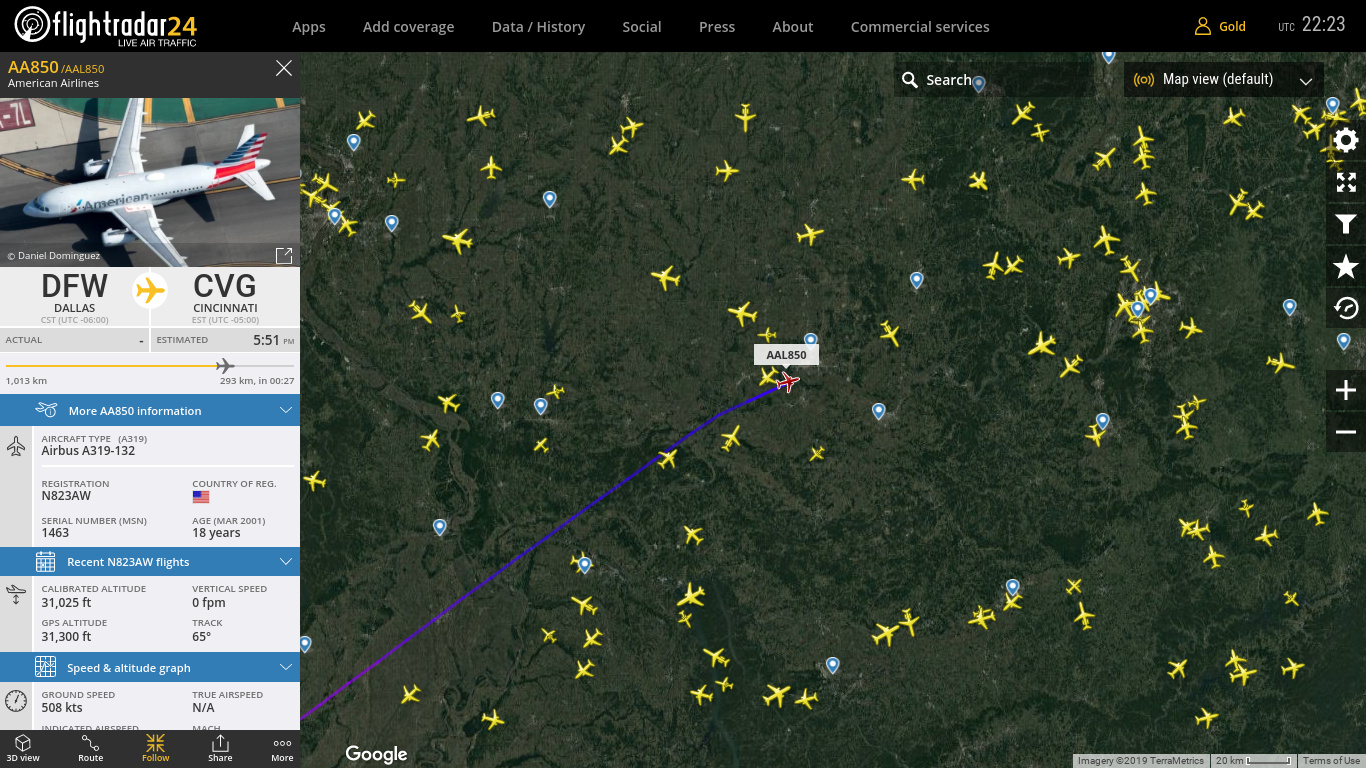Open 3D view of the flight
This screenshot has width=1366, height=768.
click(x=23, y=749)
